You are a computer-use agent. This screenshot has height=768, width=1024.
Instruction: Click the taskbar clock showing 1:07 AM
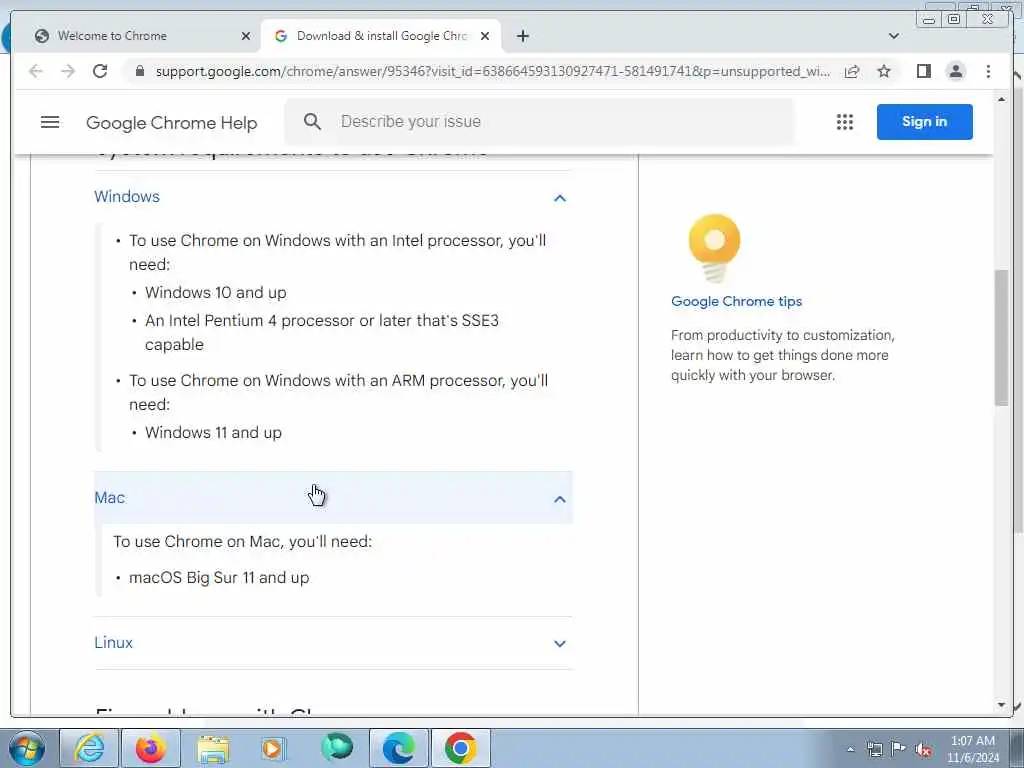tap(973, 748)
